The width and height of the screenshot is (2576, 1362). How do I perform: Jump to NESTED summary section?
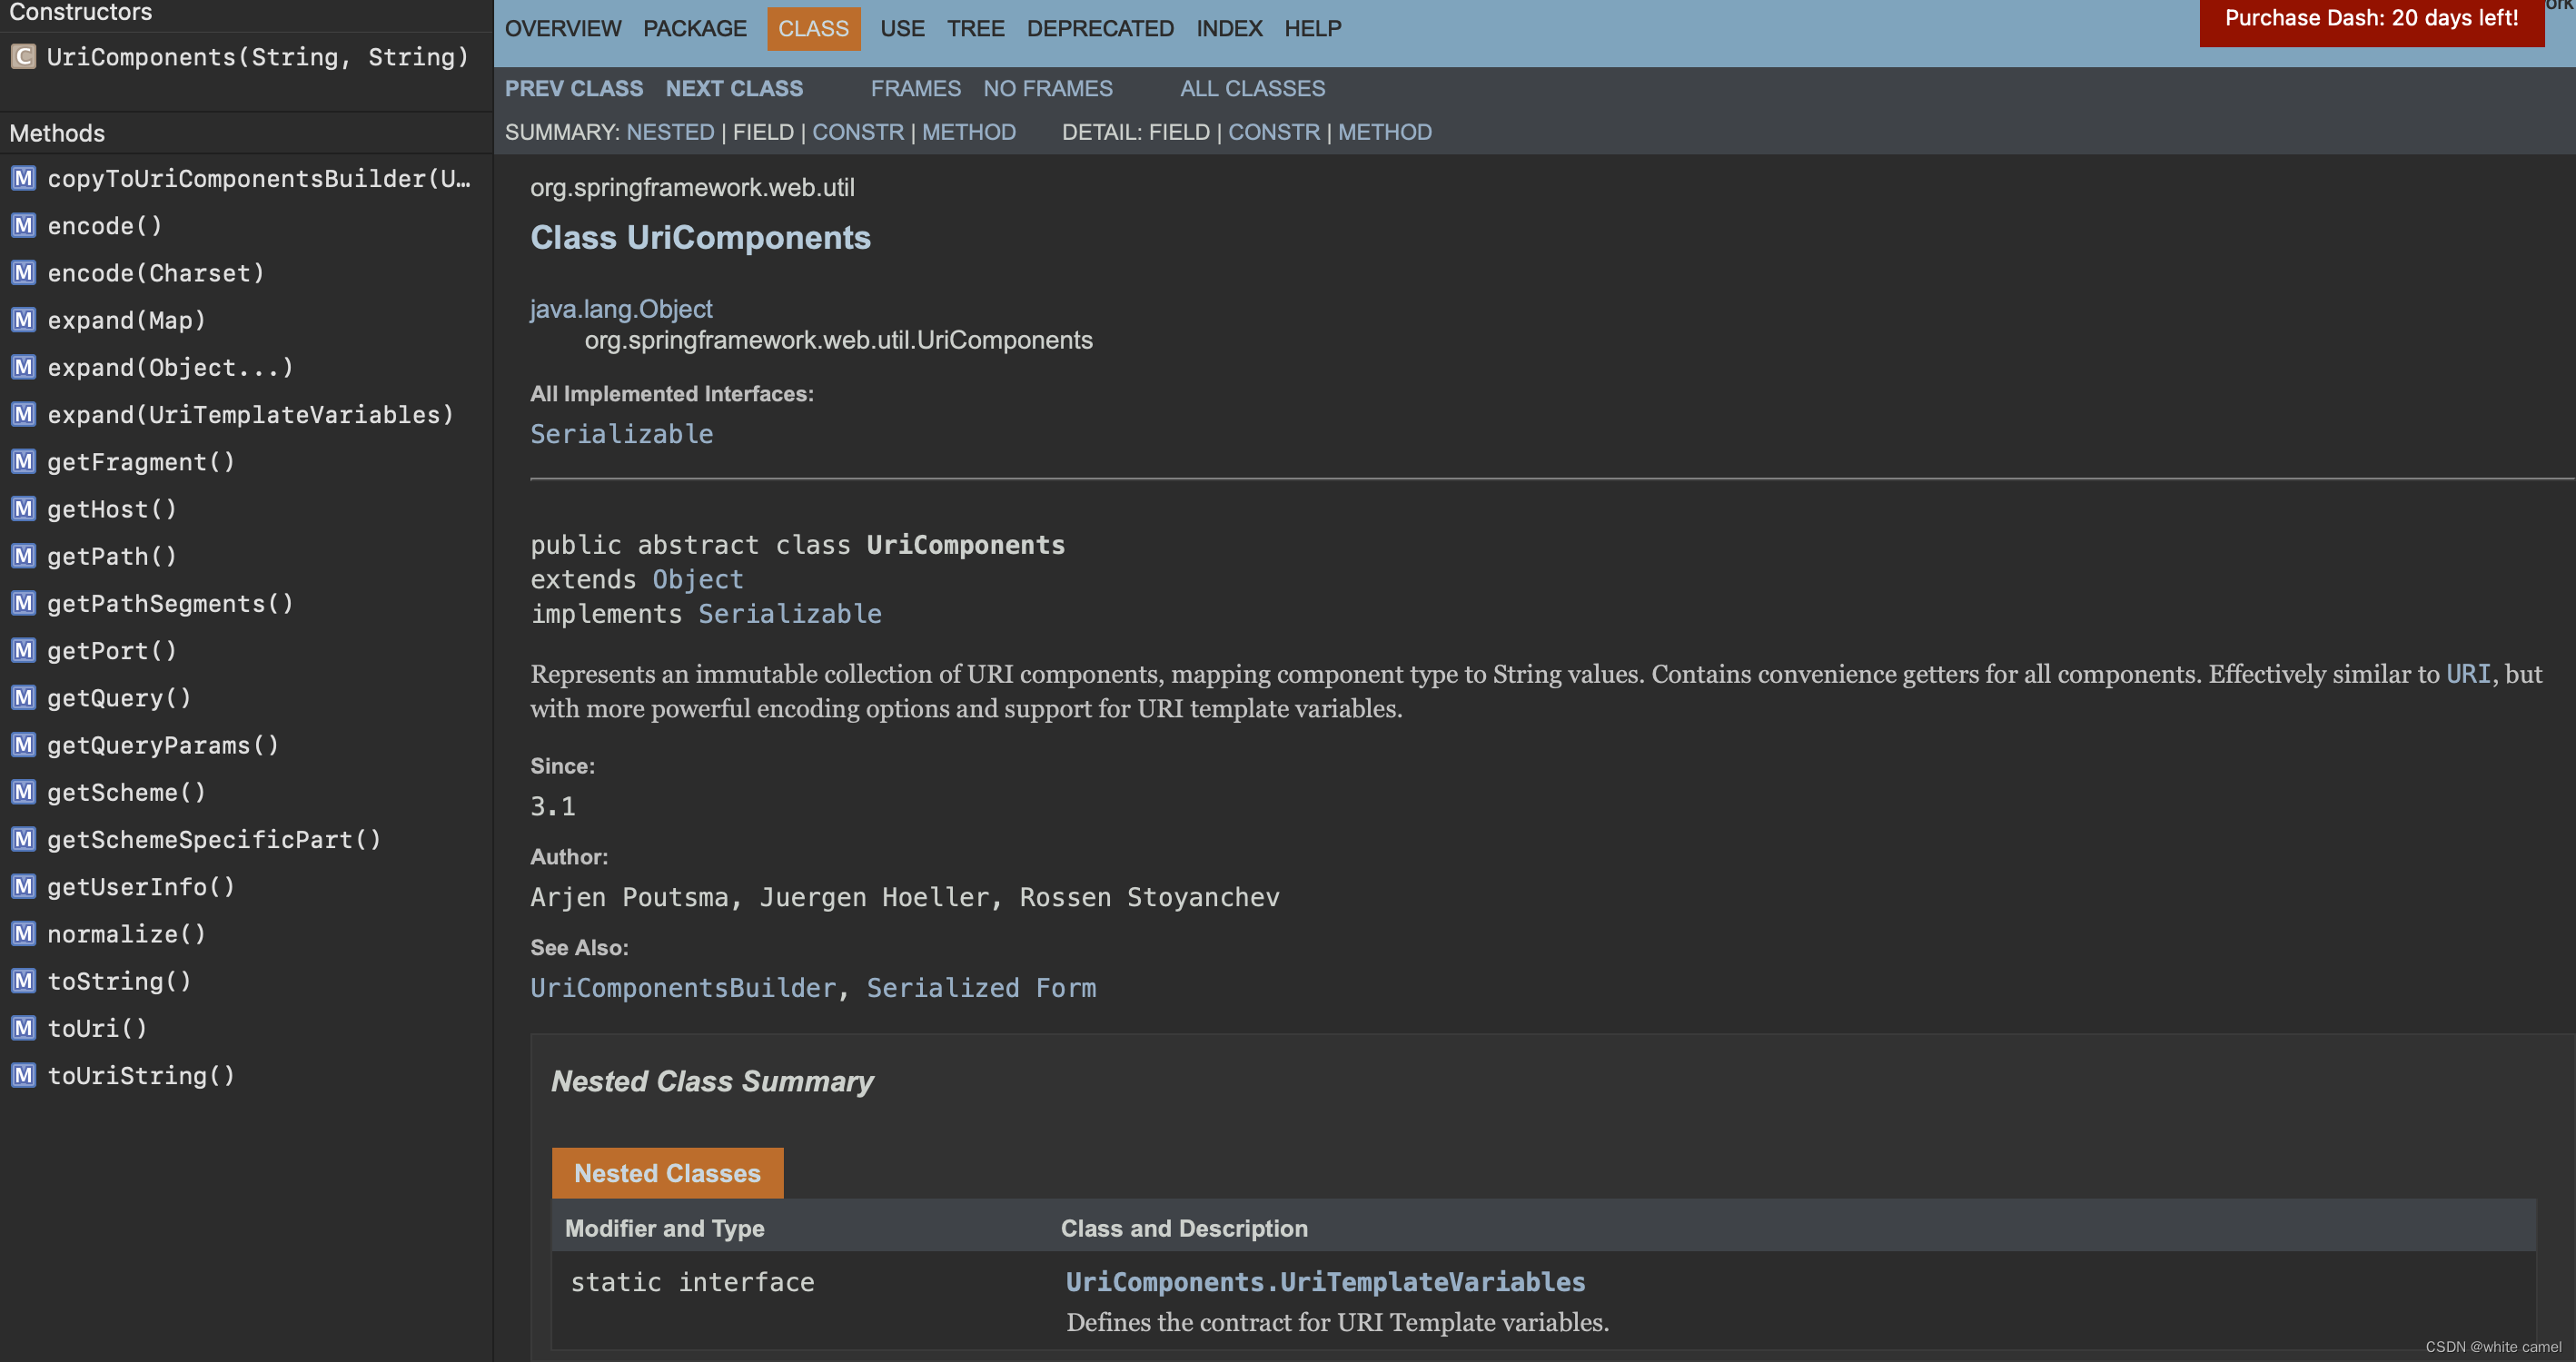pos(669,132)
